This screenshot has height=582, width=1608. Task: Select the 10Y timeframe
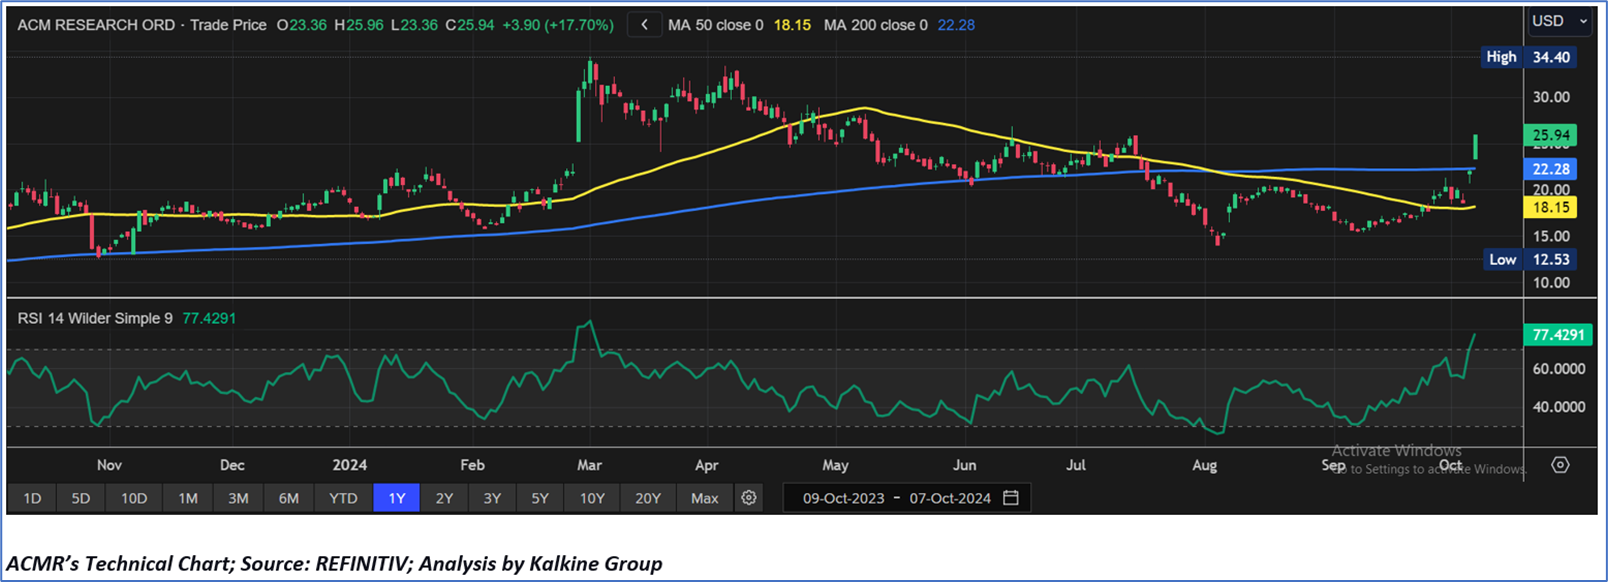tap(592, 498)
